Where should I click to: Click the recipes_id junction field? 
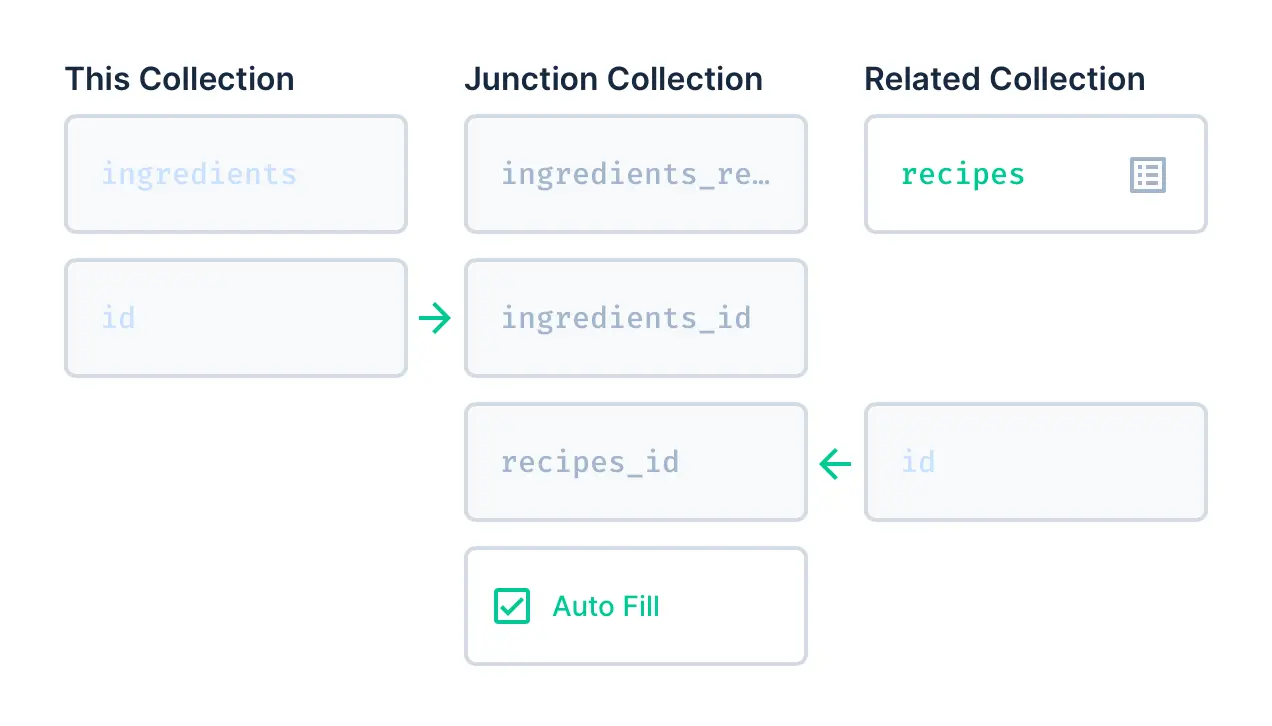click(636, 463)
